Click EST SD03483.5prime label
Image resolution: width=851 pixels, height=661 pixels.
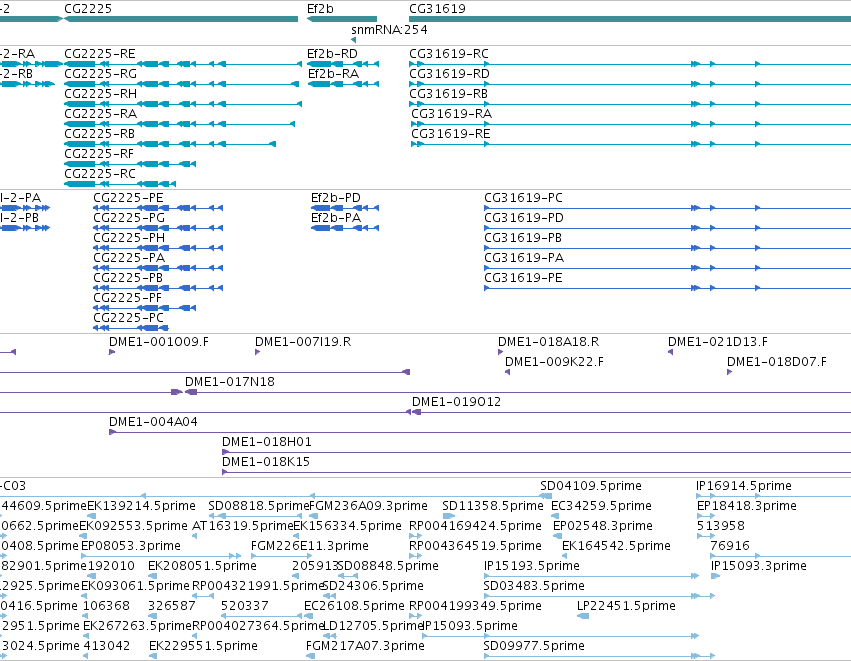pos(534,587)
